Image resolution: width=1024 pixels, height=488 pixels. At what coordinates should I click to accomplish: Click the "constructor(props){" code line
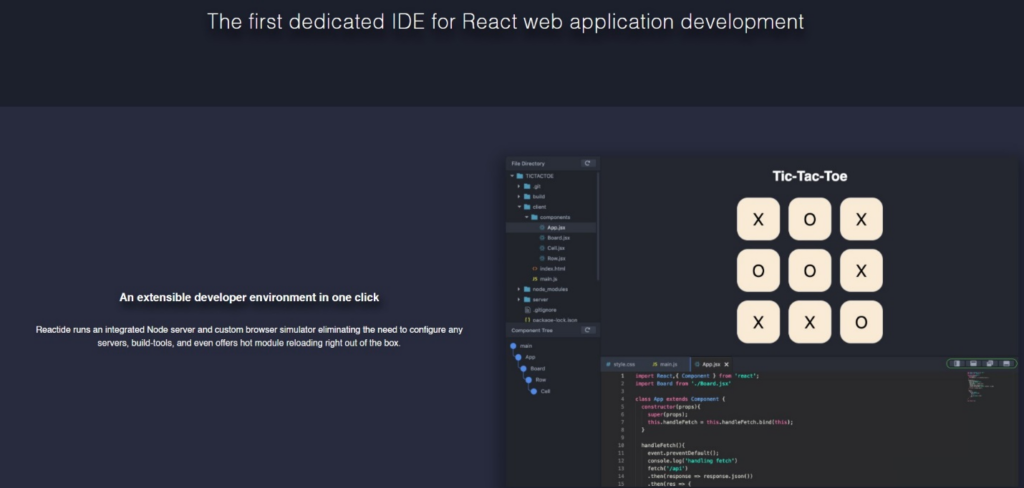tap(671, 407)
